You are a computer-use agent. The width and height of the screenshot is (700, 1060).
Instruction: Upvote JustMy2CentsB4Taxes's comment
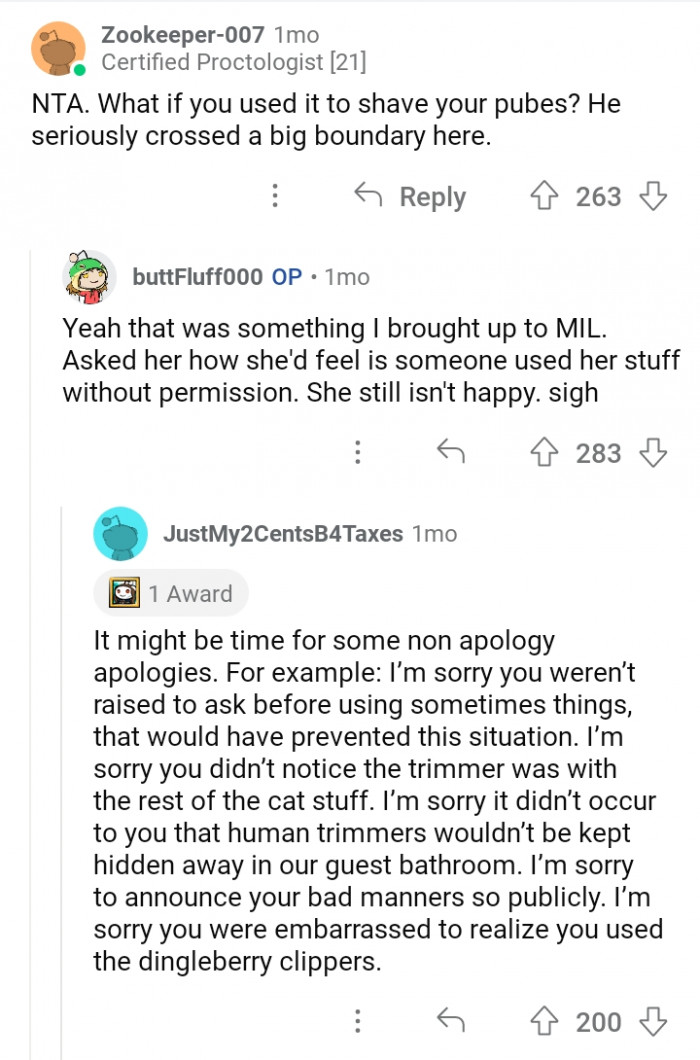(x=546, y=1021)
